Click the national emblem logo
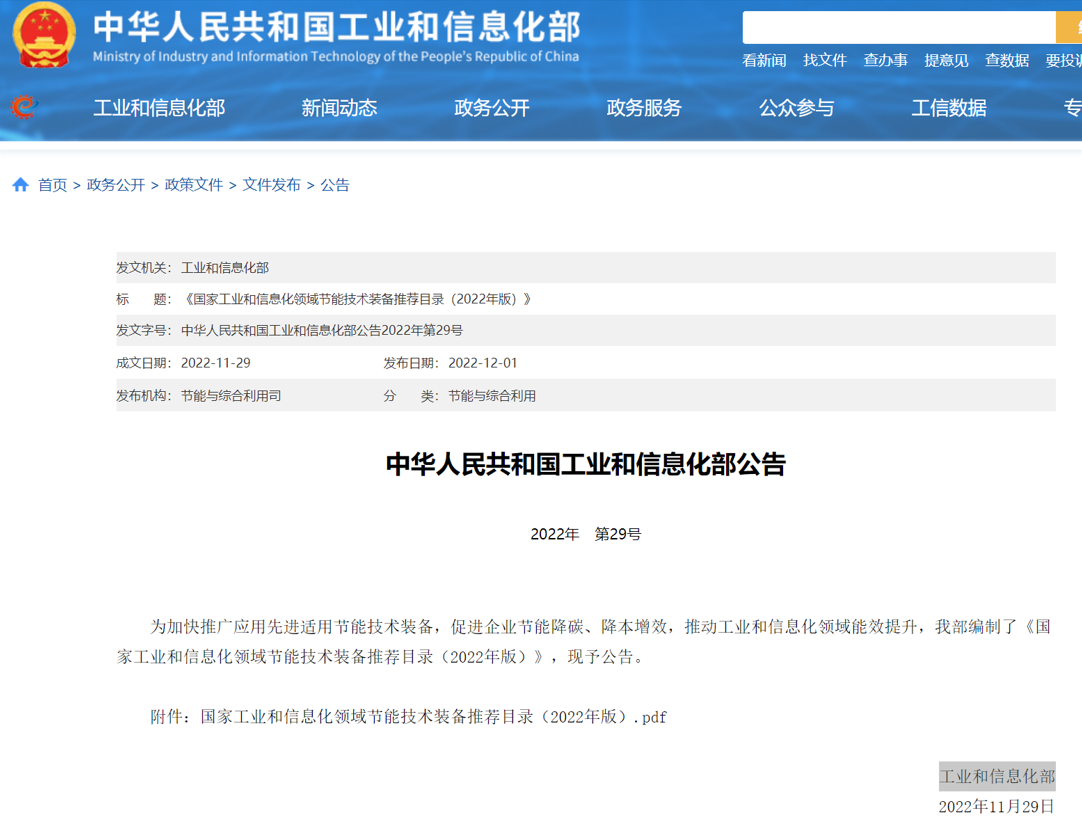 point(44,36)
